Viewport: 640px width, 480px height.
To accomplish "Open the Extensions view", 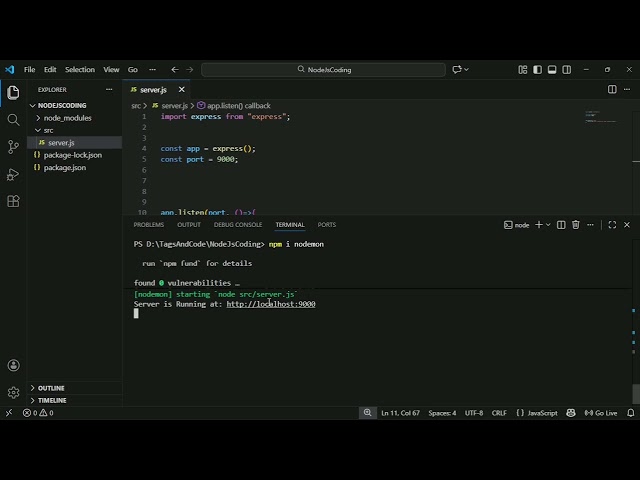I will click(13, 201).
